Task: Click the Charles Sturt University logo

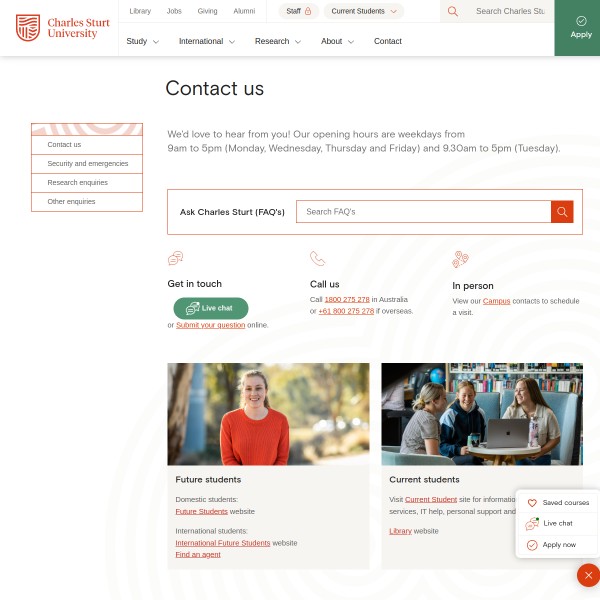Action: pos(62,28)
